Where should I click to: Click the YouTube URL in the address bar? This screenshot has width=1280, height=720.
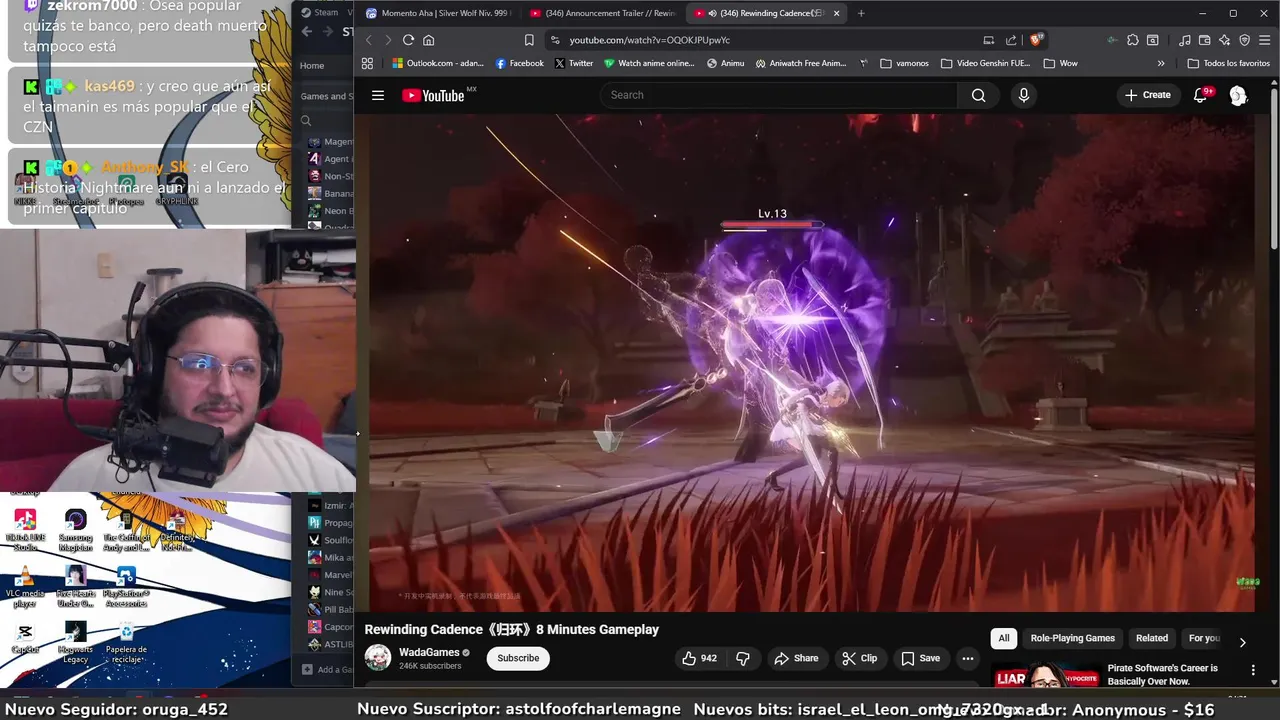(x=650, y=40)
